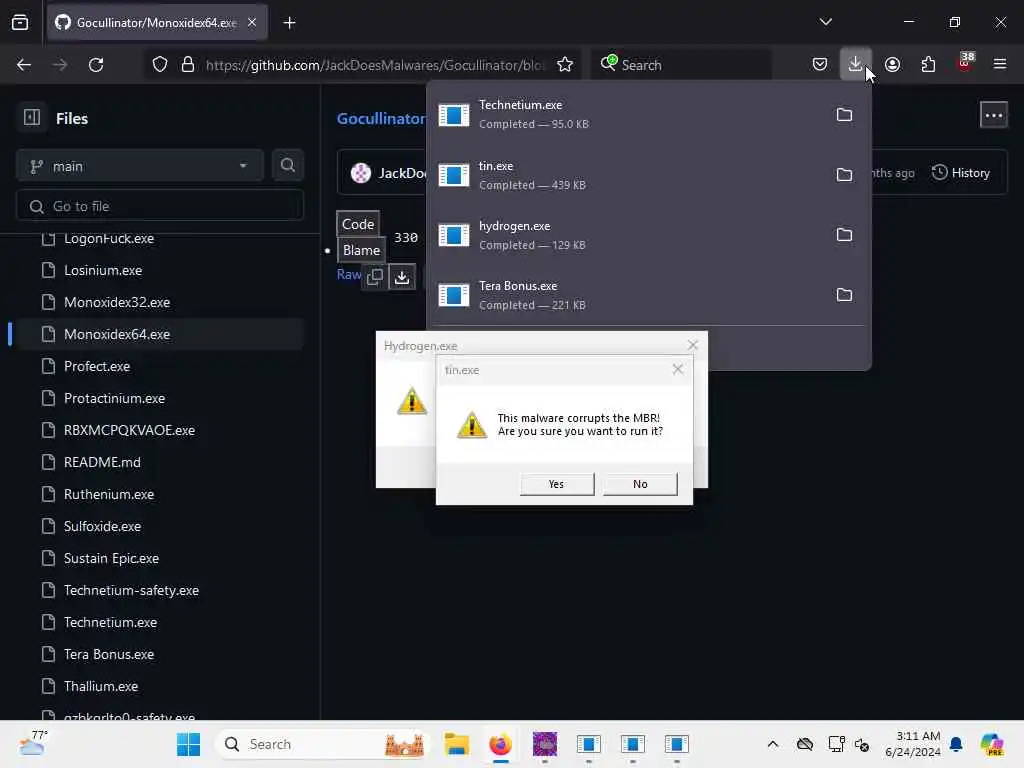Open Gocullinator repository breadcrumb link
Image resolution: width=1024 pixels, height=768 pixels.
(x=381, y=118)
